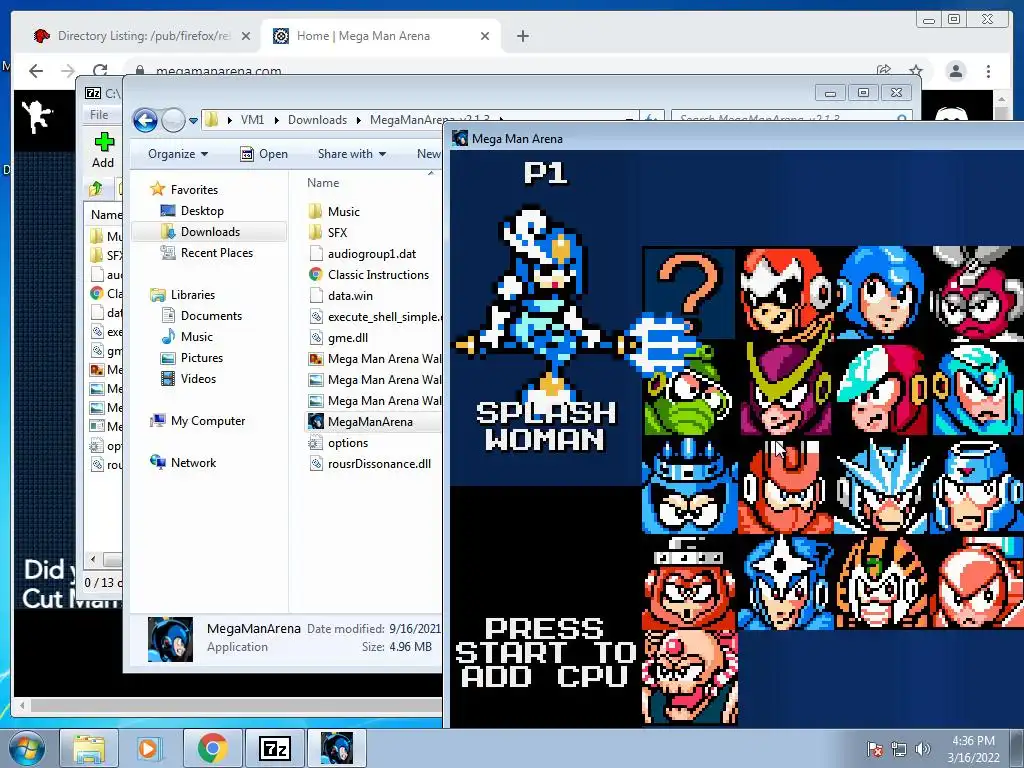Click the Explorer back navigation arrow
The height and width of the screenshot is (768, 1024).
click(145, 120)
